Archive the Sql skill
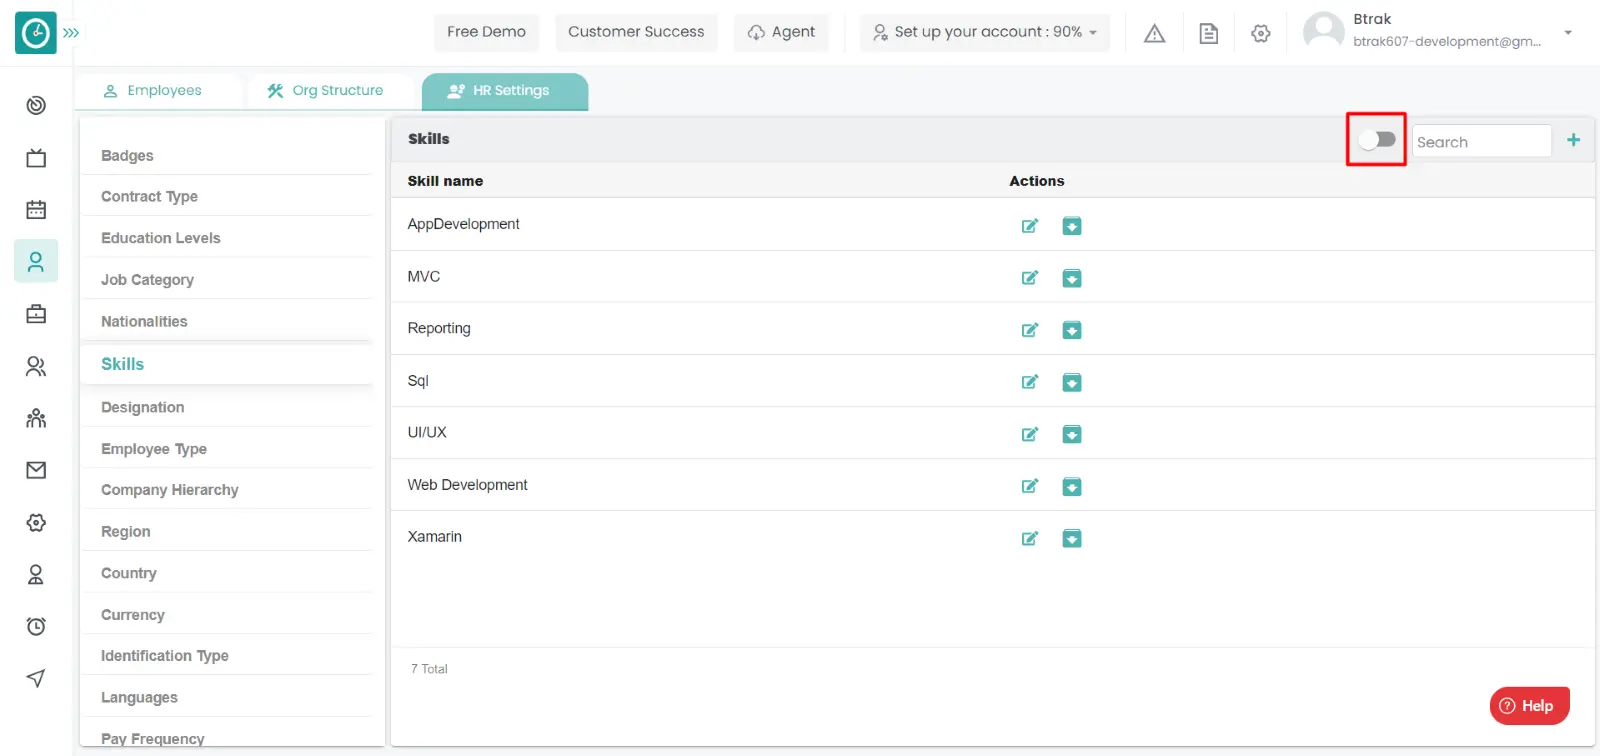 pos(1071,382)
